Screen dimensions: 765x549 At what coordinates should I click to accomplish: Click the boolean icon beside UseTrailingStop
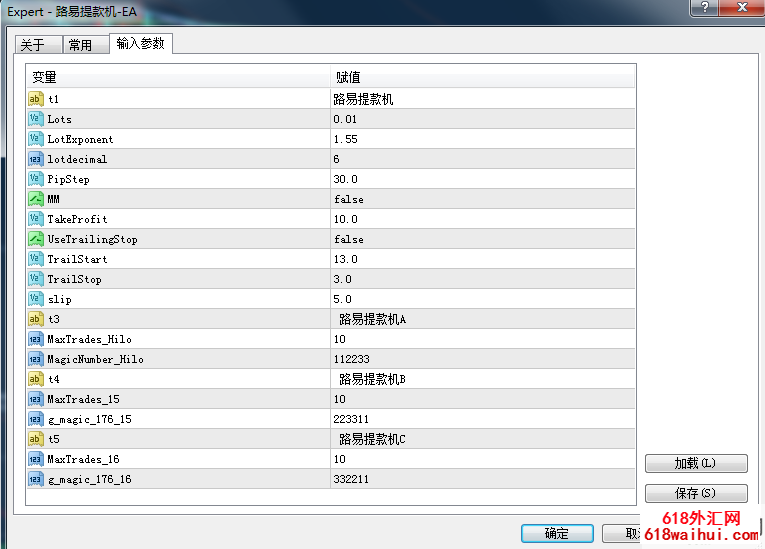(x=36, y=239)
